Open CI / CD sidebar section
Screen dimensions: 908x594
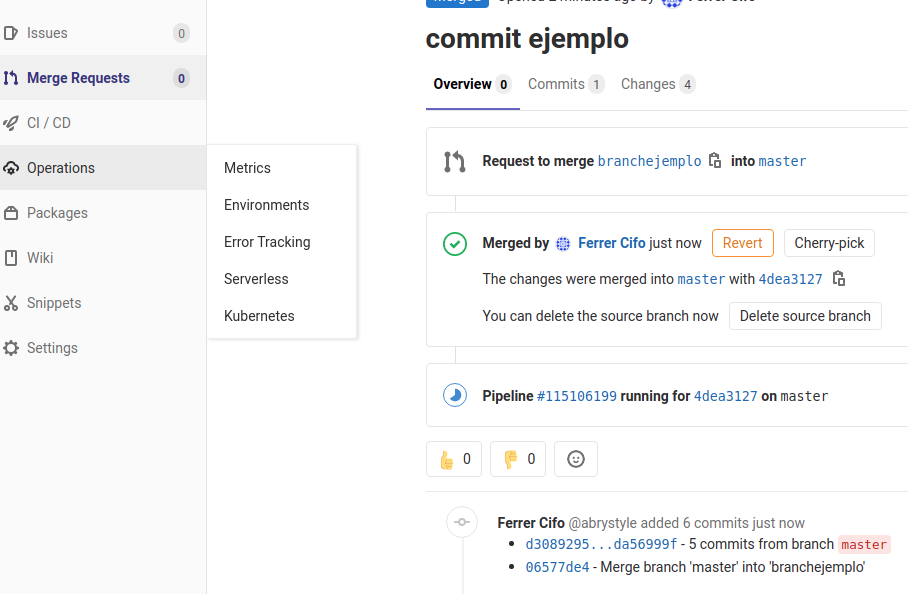click(49, 123)
